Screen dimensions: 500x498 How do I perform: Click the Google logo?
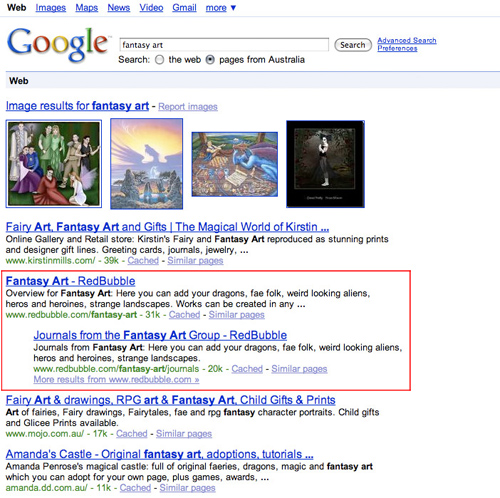(x=58, y=44)
